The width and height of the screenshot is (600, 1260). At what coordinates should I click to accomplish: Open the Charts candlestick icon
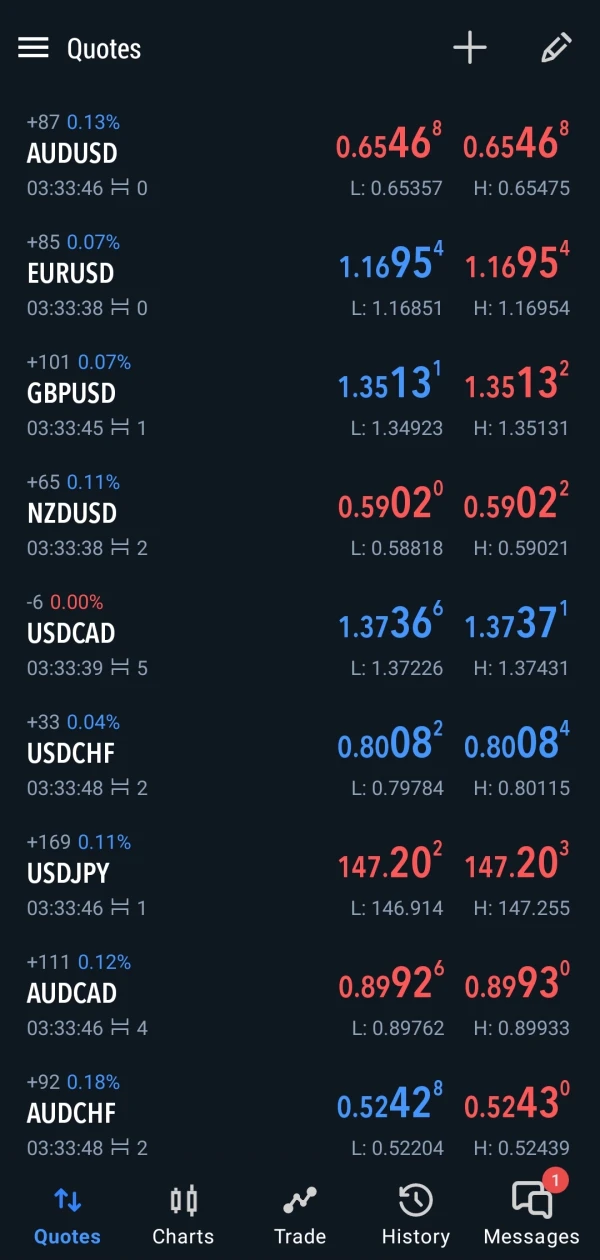[x=183, y=1200]
